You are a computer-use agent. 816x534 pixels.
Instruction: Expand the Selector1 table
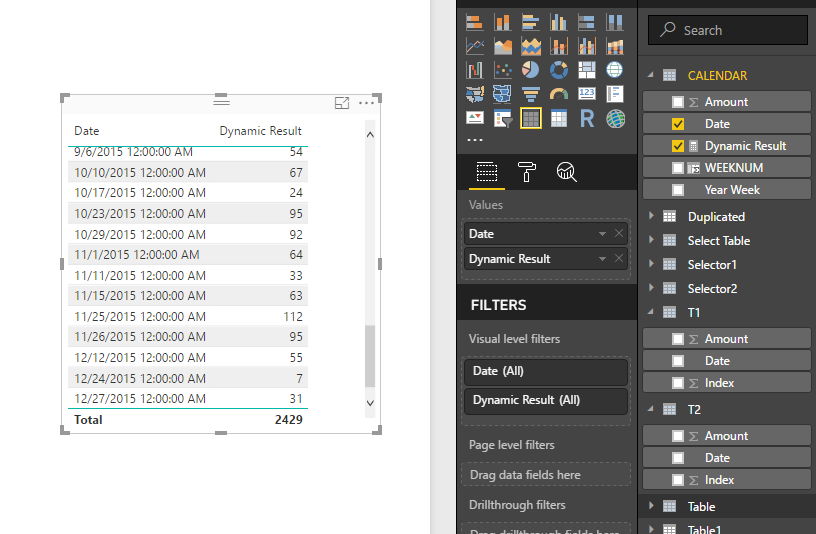651,263
